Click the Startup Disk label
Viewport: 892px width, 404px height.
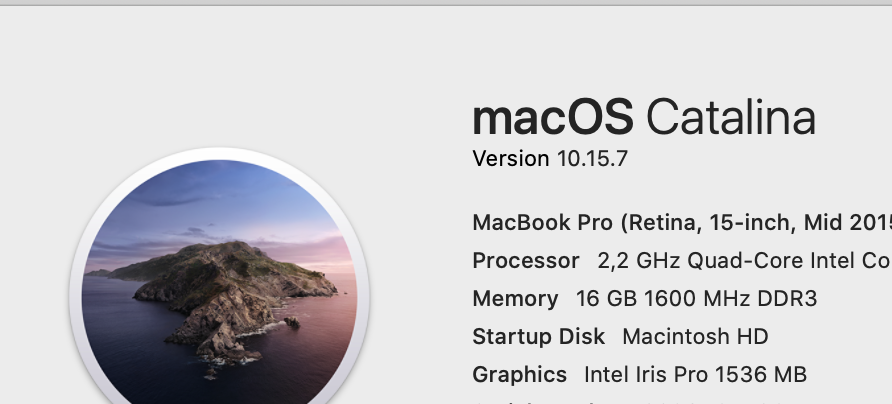(x=538, y=336)
